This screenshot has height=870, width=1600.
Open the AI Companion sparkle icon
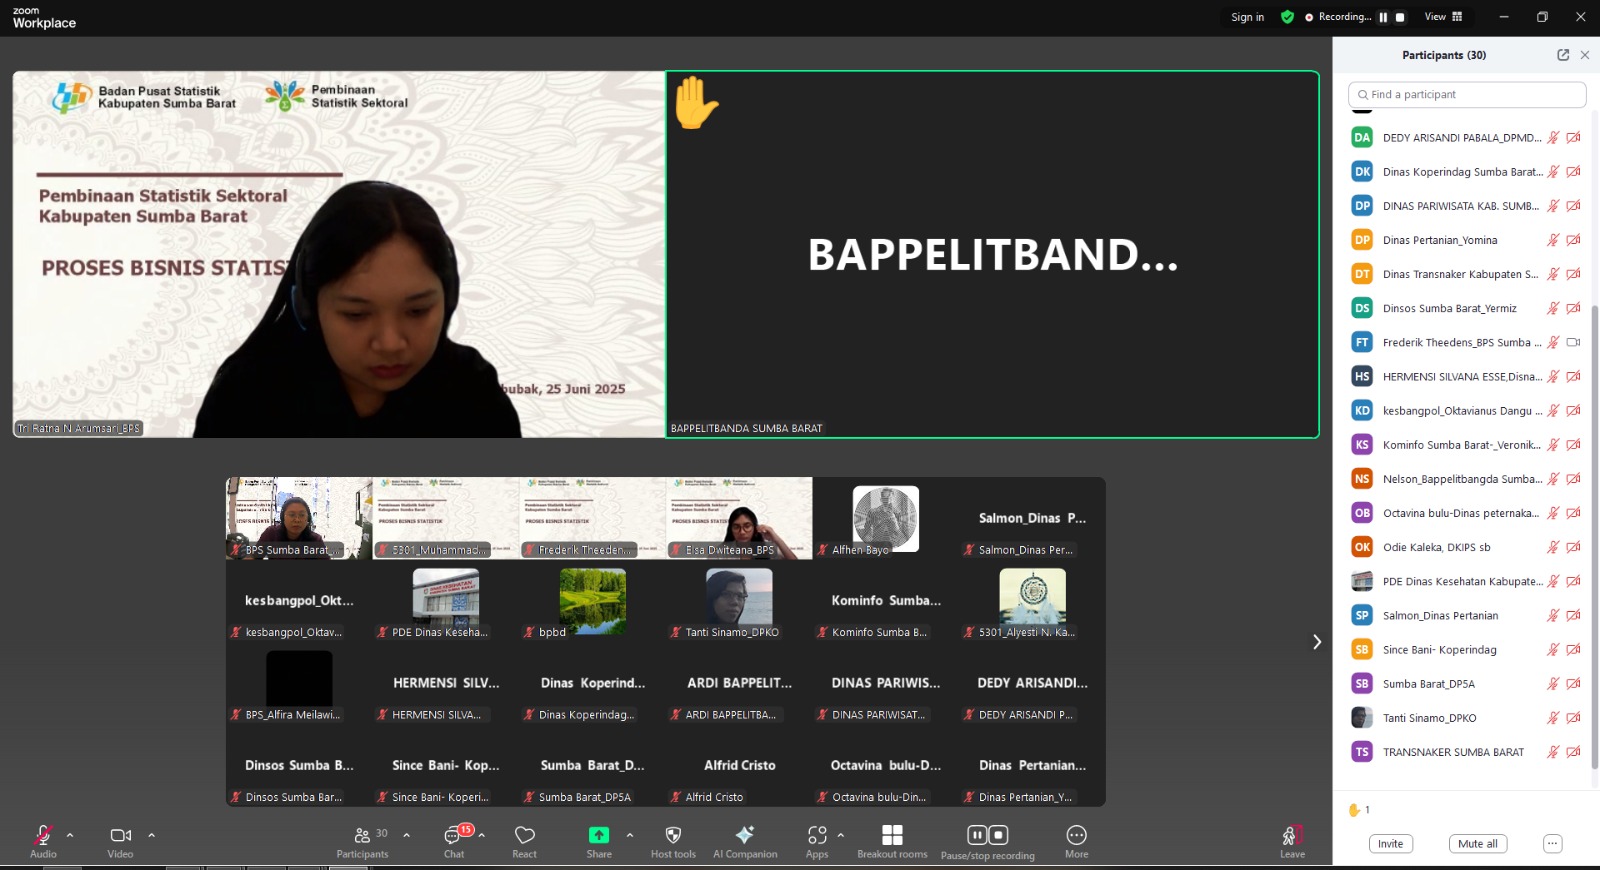pyautogui.click(x=745, y=836)
